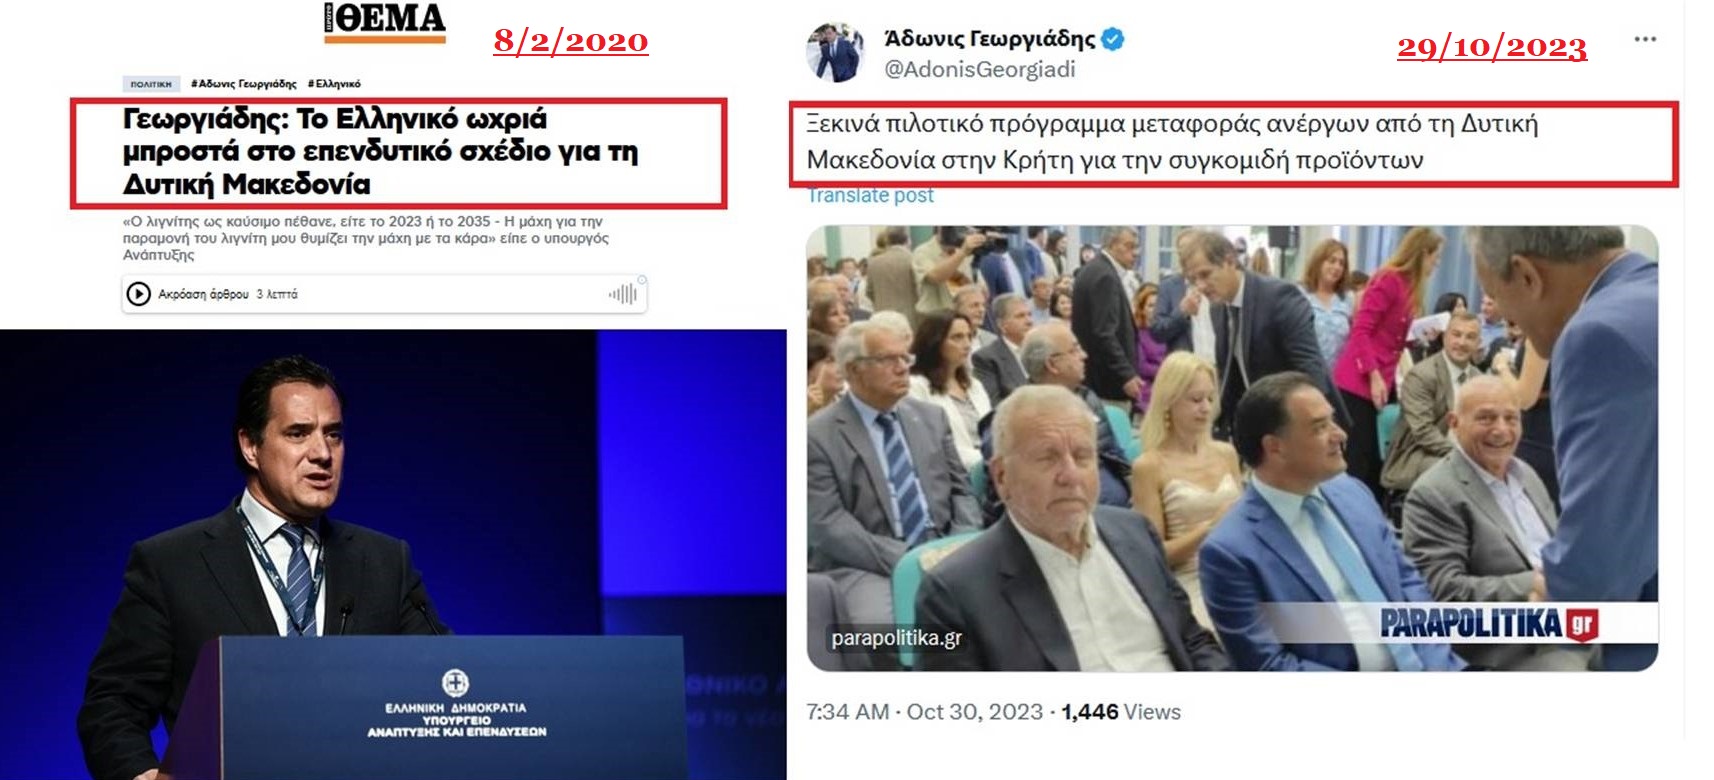The height and width of the screenshot is (780, 1714).
Task: Open the Georgiadis podium speech photo
Action: 393,554
